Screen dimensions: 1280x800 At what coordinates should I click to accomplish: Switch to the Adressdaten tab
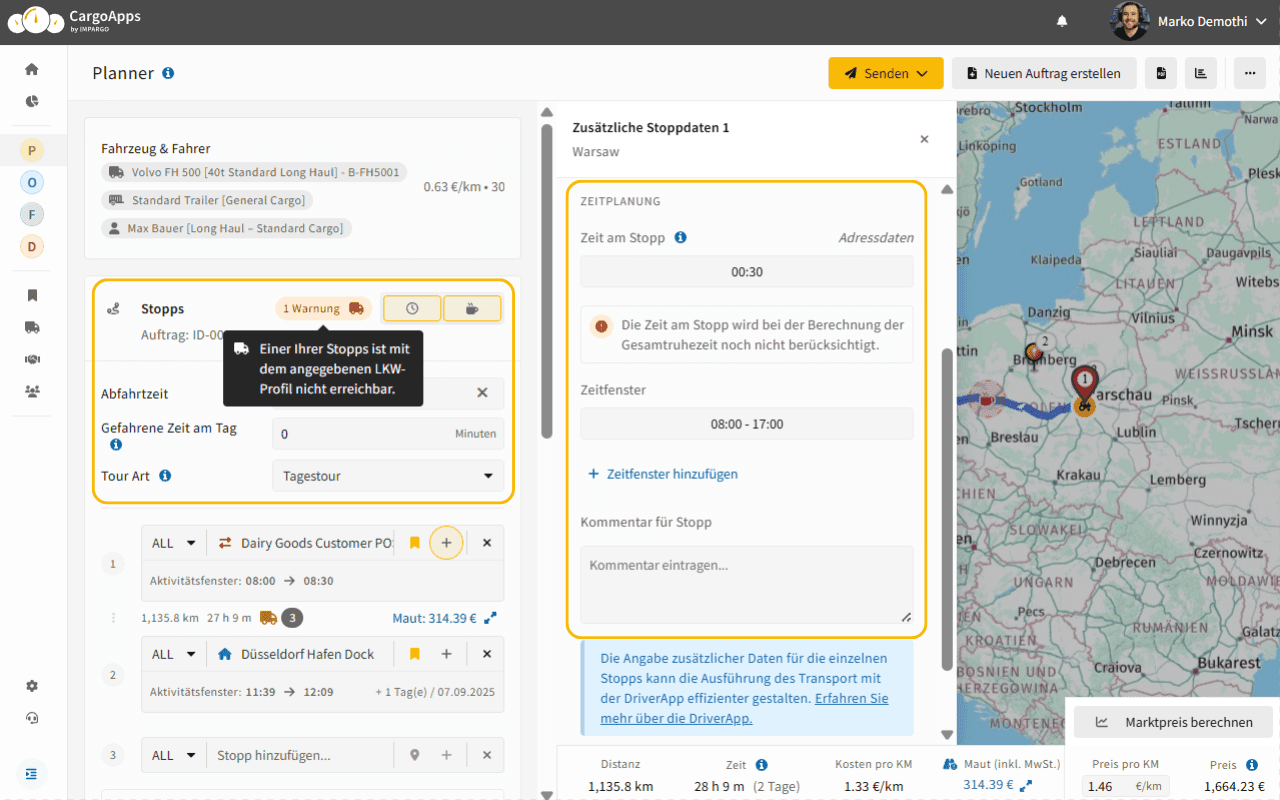pyautogui.click(x=875, y=238)
